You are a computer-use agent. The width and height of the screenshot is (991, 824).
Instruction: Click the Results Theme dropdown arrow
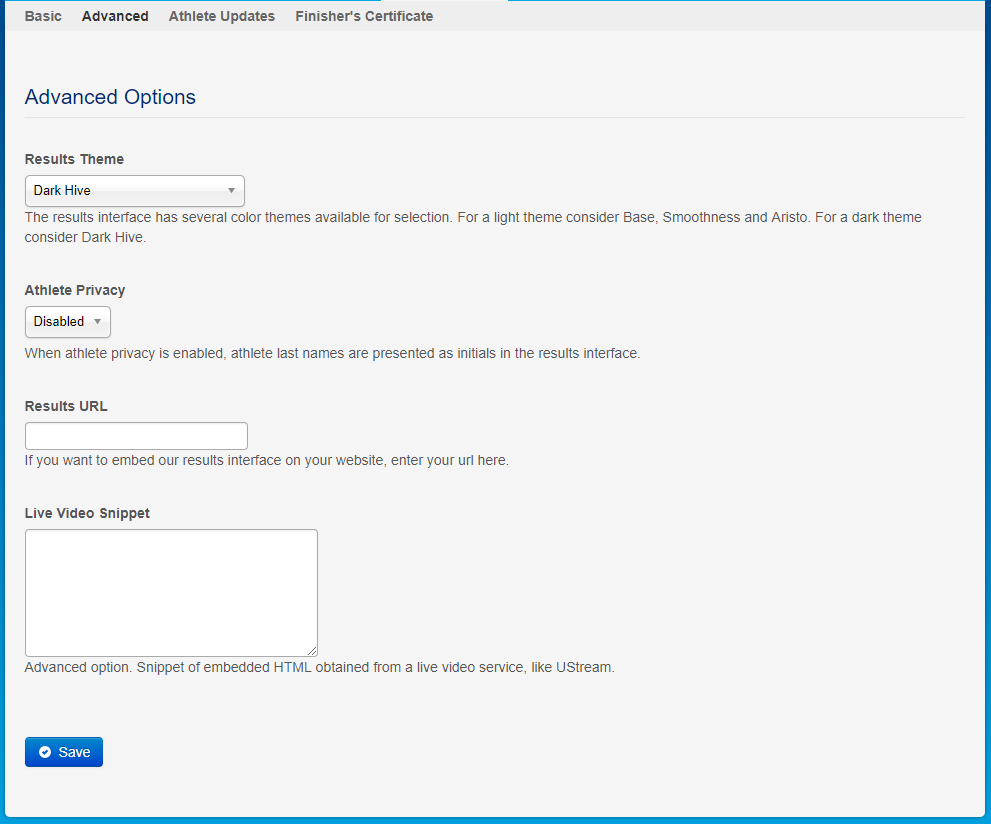[231, 191]
